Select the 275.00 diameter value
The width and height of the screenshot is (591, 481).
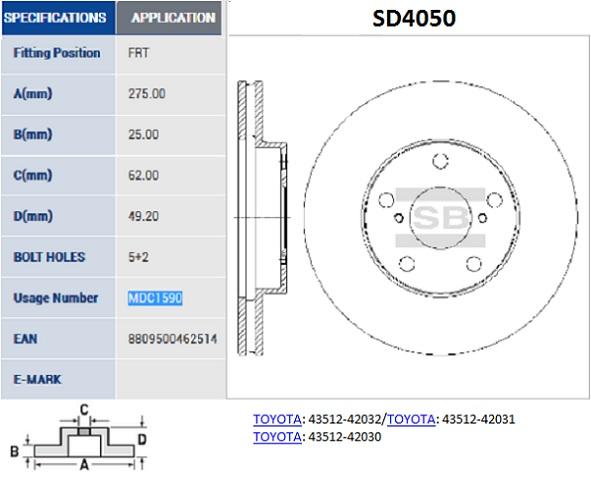click(147, 93)
